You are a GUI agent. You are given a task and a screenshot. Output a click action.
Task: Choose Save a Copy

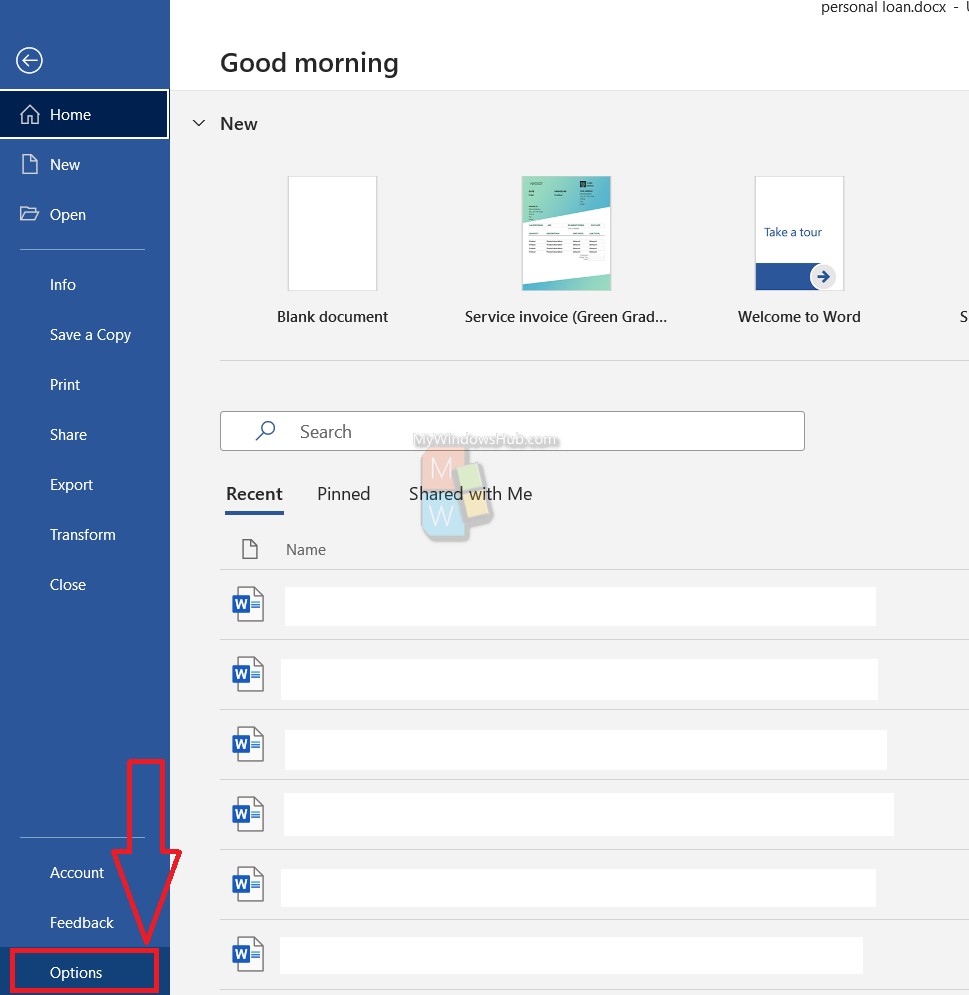coord(84,334)
